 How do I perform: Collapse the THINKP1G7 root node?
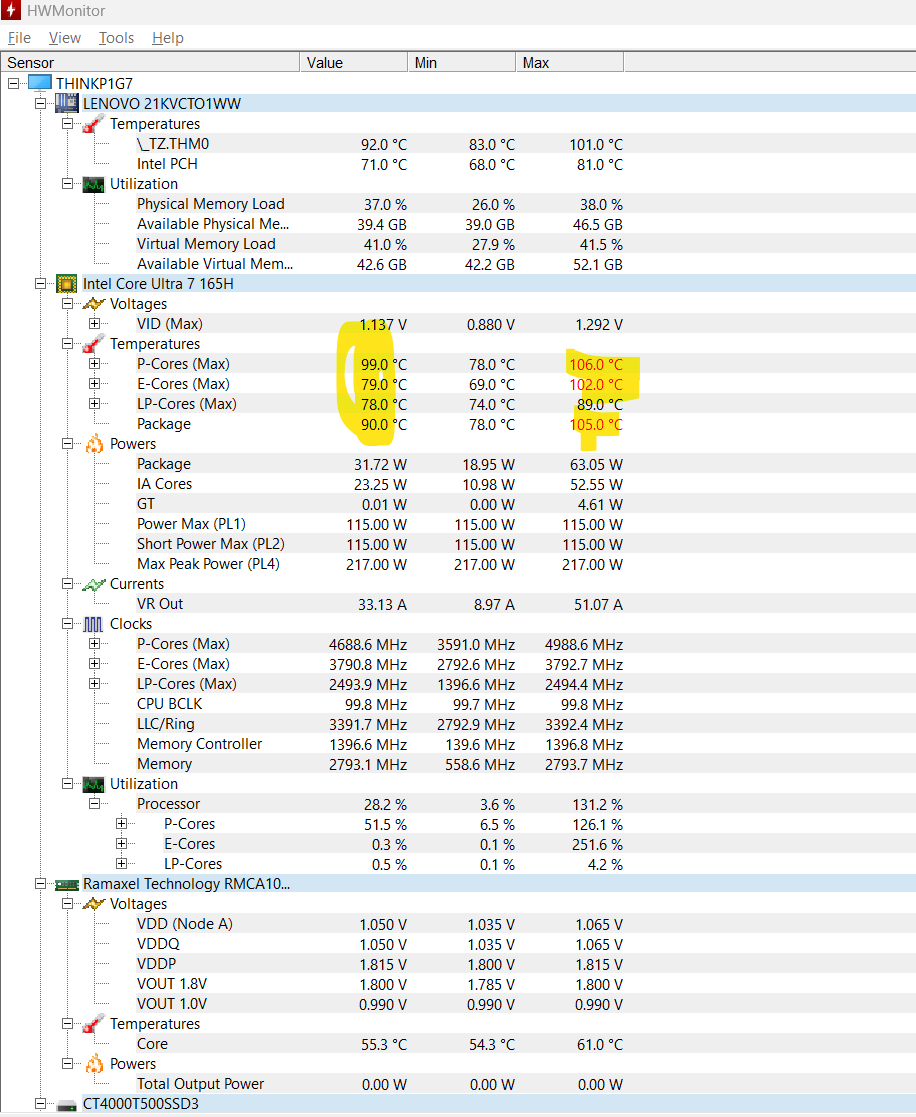point(13,84)
